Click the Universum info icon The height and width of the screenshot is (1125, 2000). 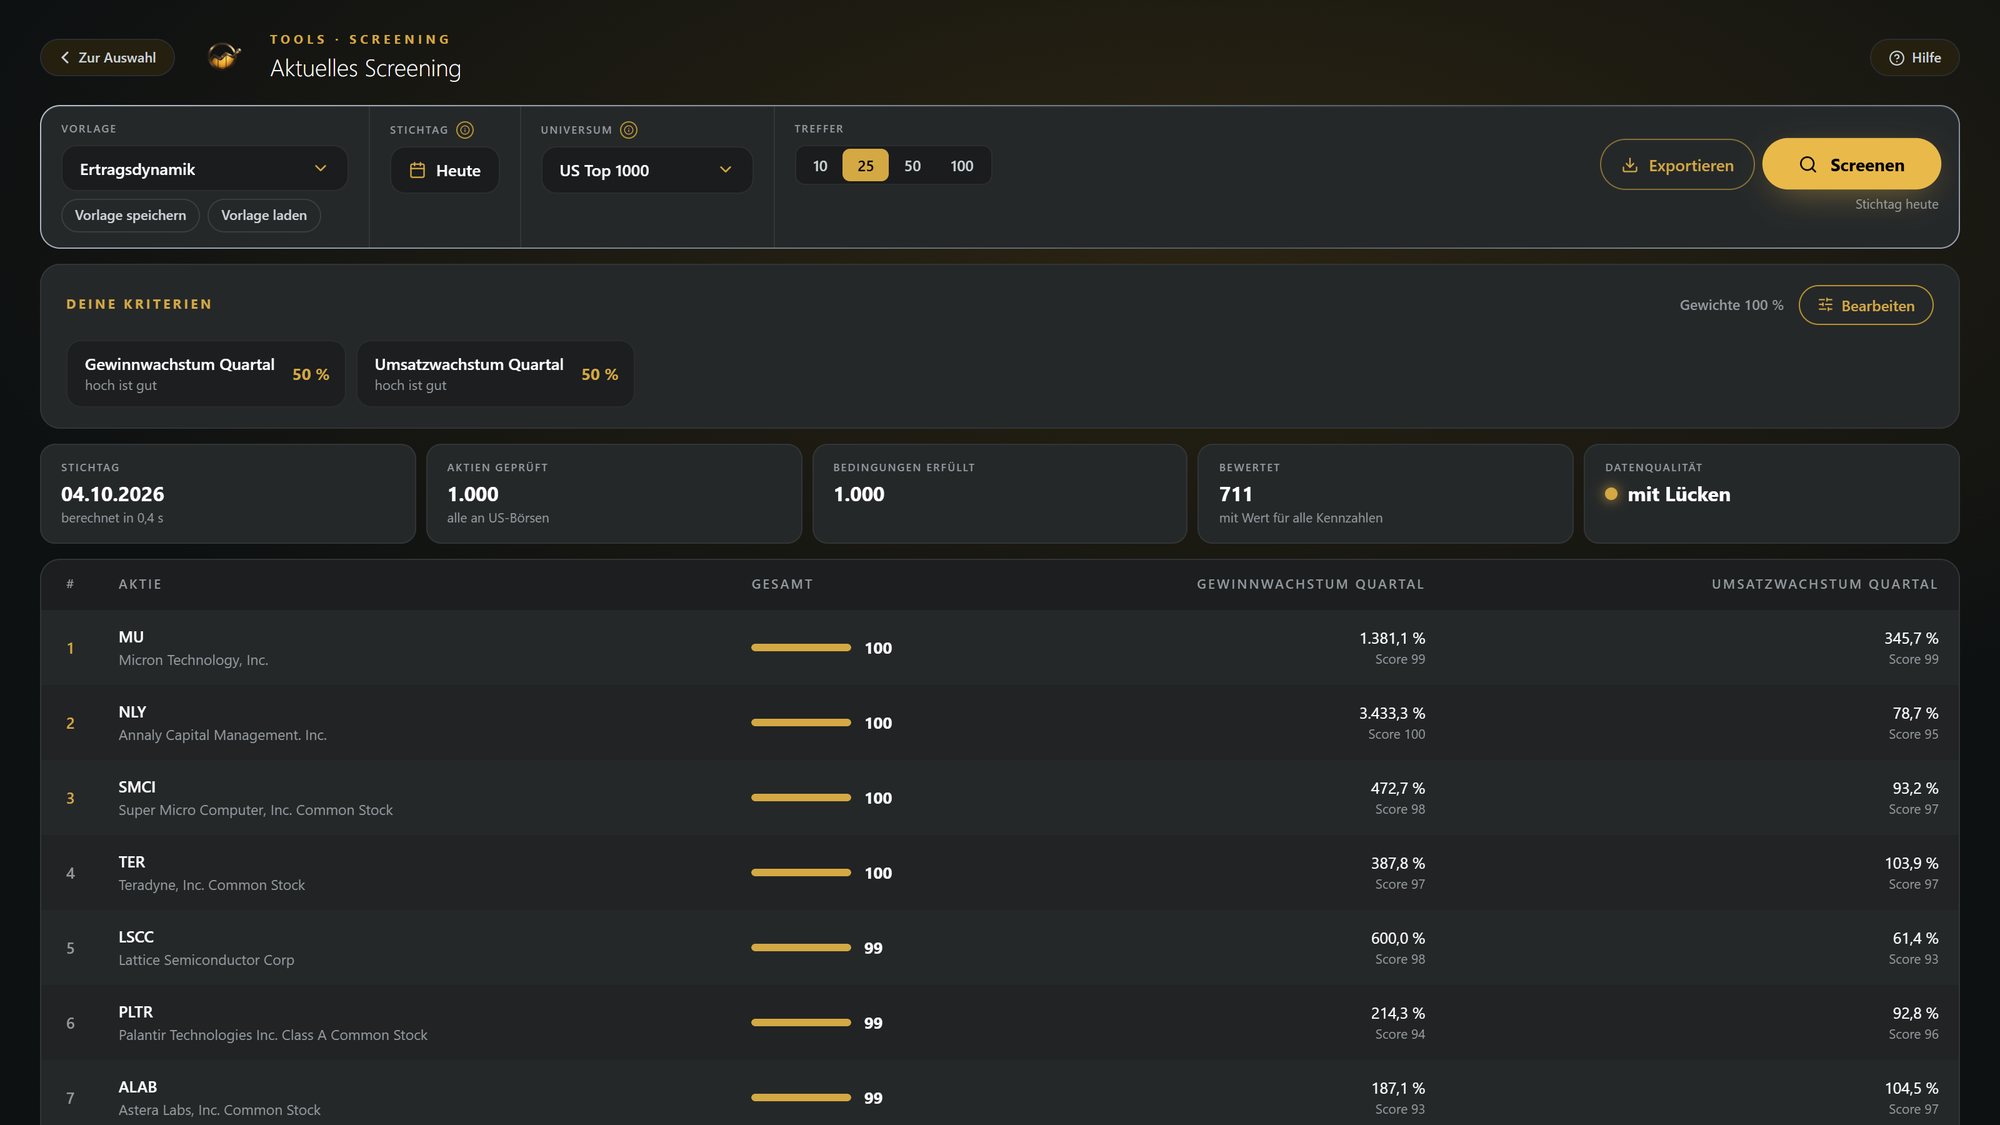(x=629, y=130)
